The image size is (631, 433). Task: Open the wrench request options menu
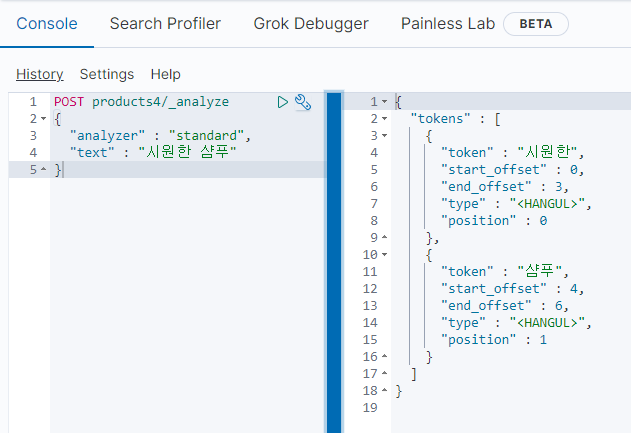[303, 102]
